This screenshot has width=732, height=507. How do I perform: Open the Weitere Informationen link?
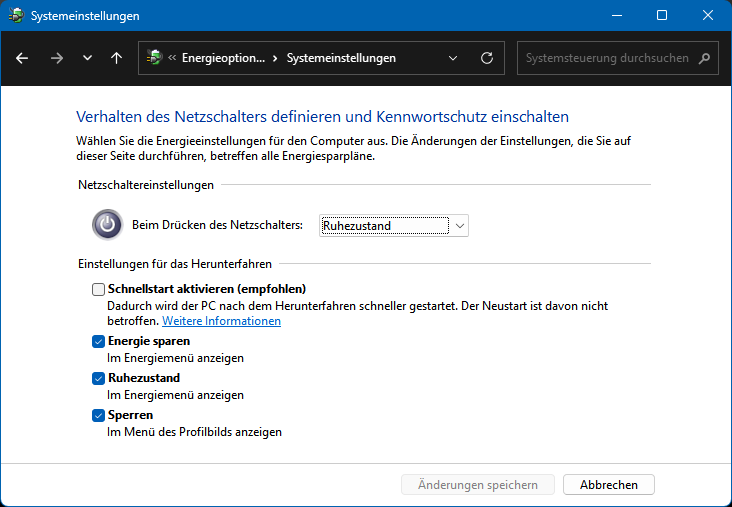[221, 321]
